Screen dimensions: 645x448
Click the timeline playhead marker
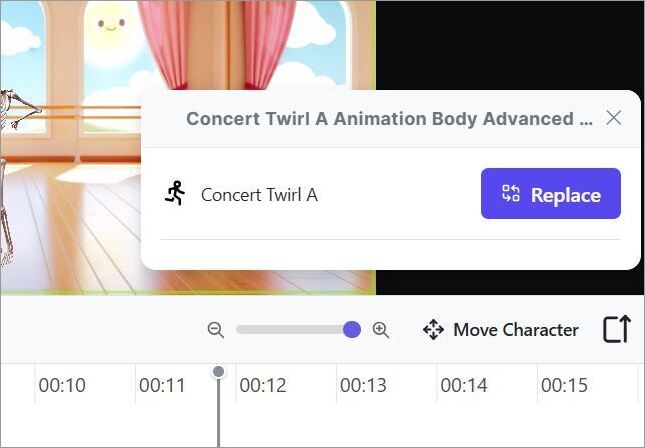(x=218, y=371)
